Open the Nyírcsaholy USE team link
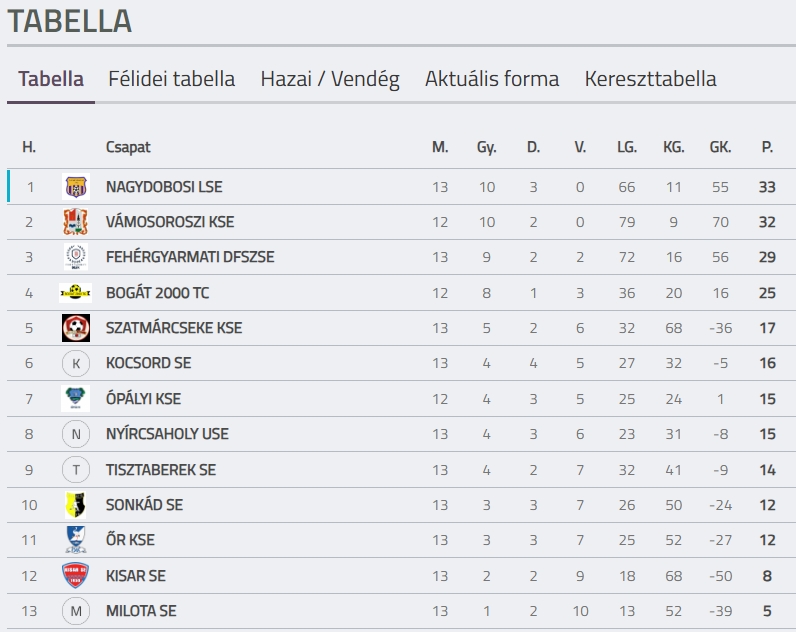The image size is (796, 632). click(x=167, y=434)
